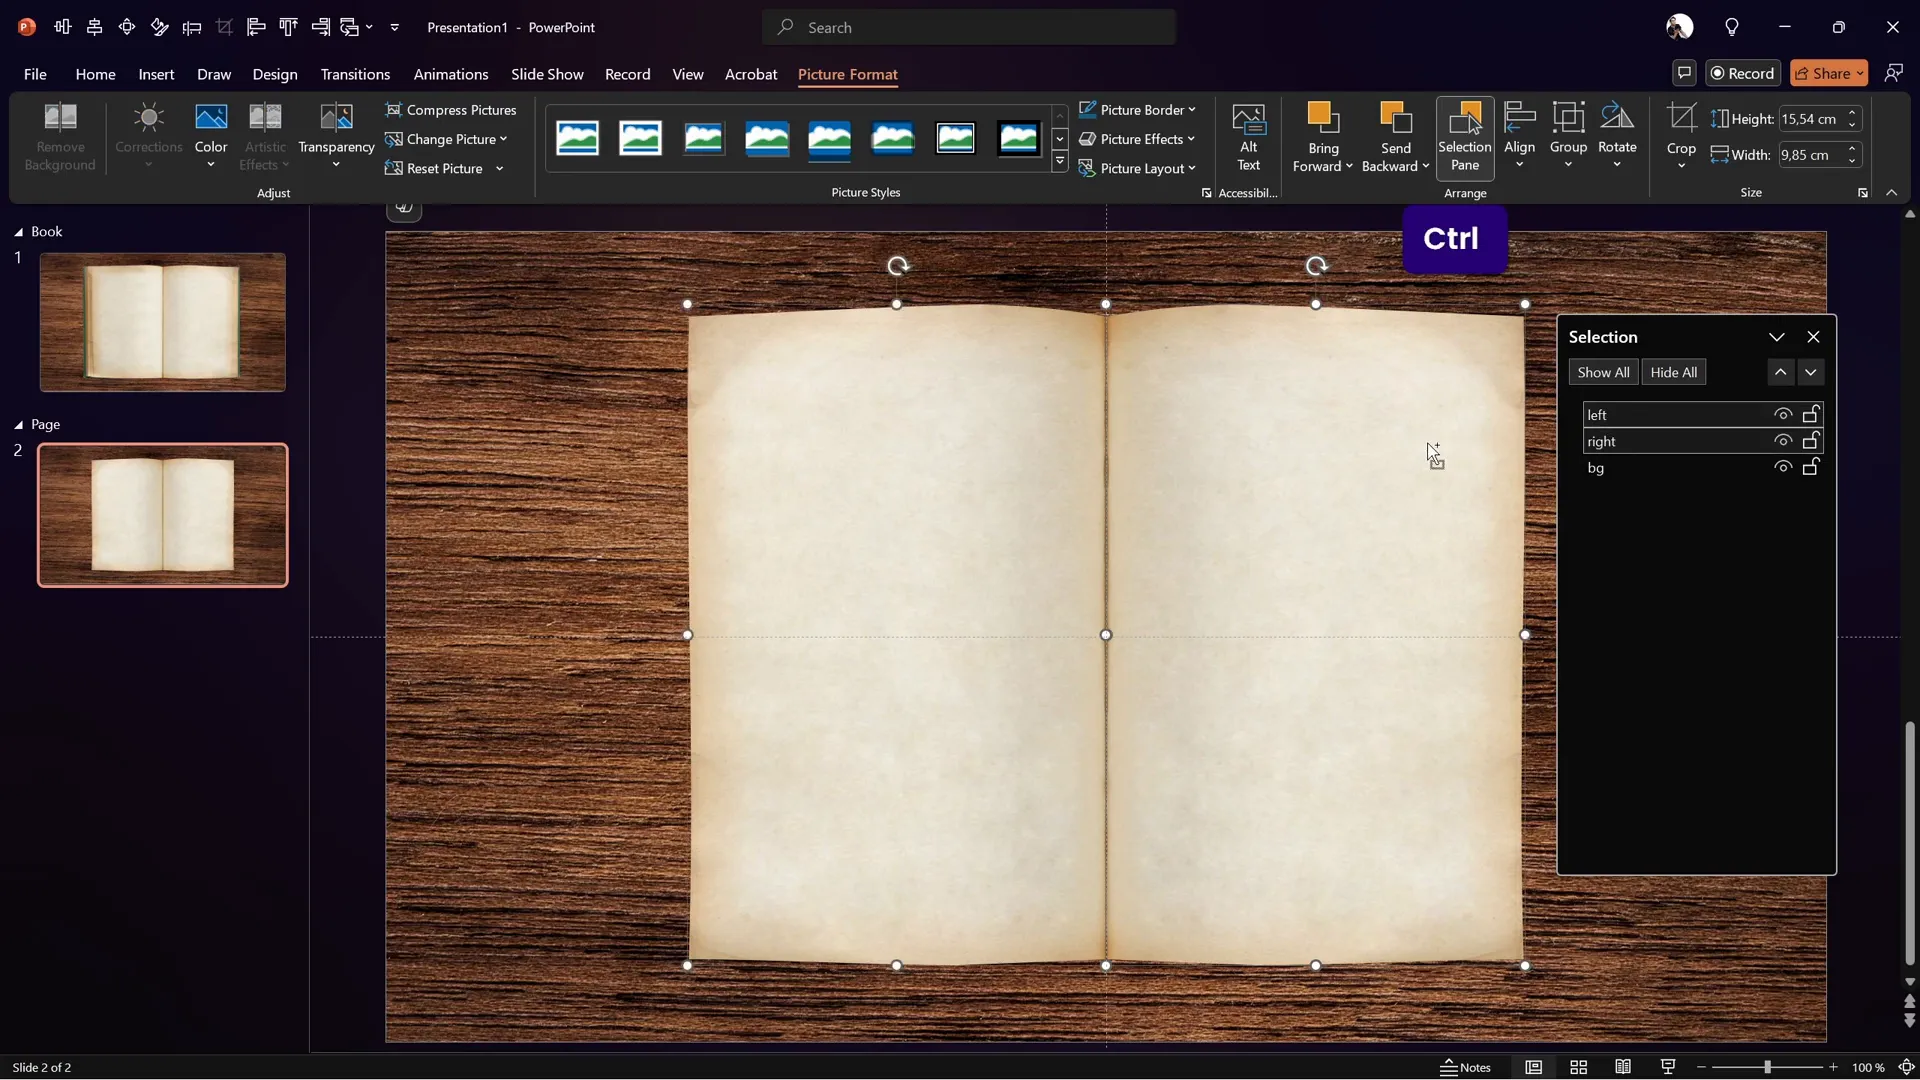This screenshot has width=1920, height=1080.
Task: Open the Selection pane options chevron
Action: point(1776,337)
